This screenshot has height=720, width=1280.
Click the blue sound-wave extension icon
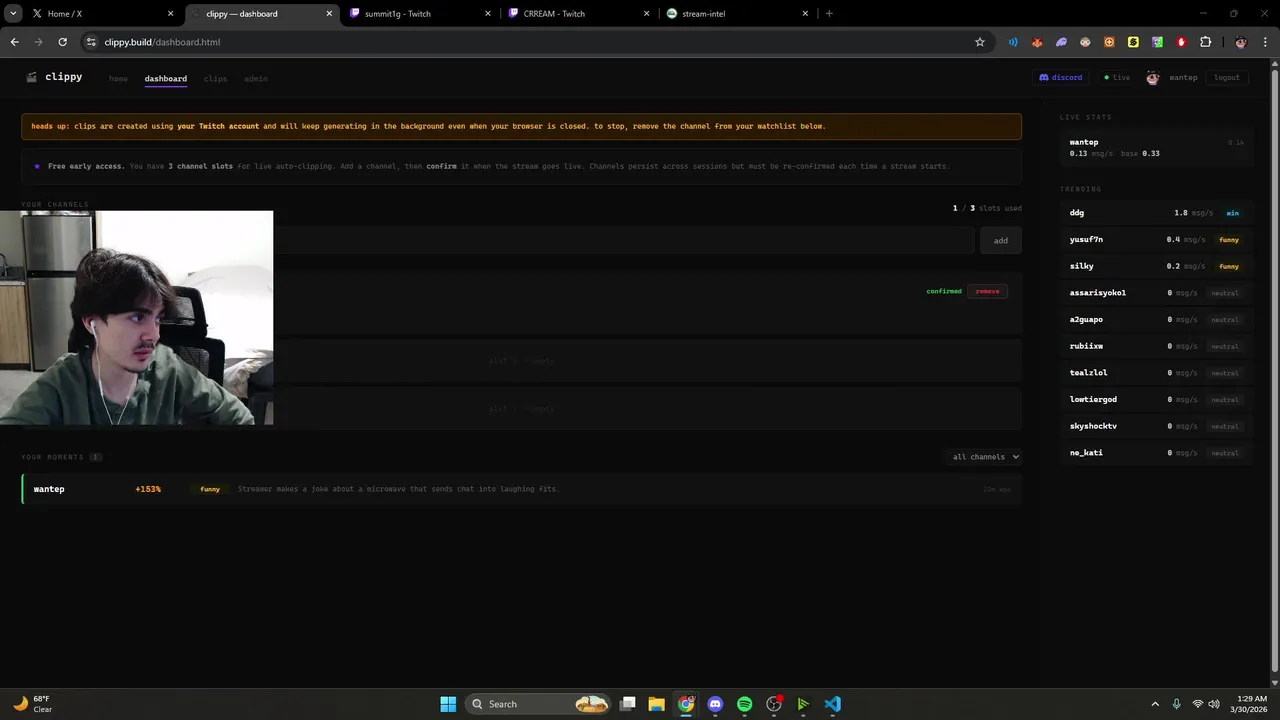[1013, 42]
